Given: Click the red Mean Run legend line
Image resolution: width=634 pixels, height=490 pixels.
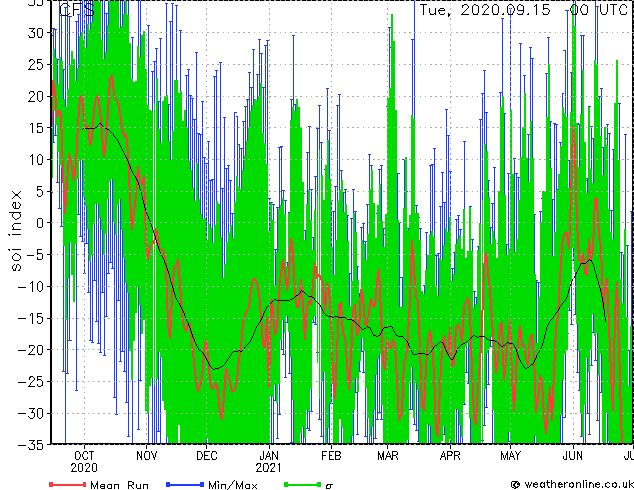Looking at the screenshot, I should coord(68,484).
